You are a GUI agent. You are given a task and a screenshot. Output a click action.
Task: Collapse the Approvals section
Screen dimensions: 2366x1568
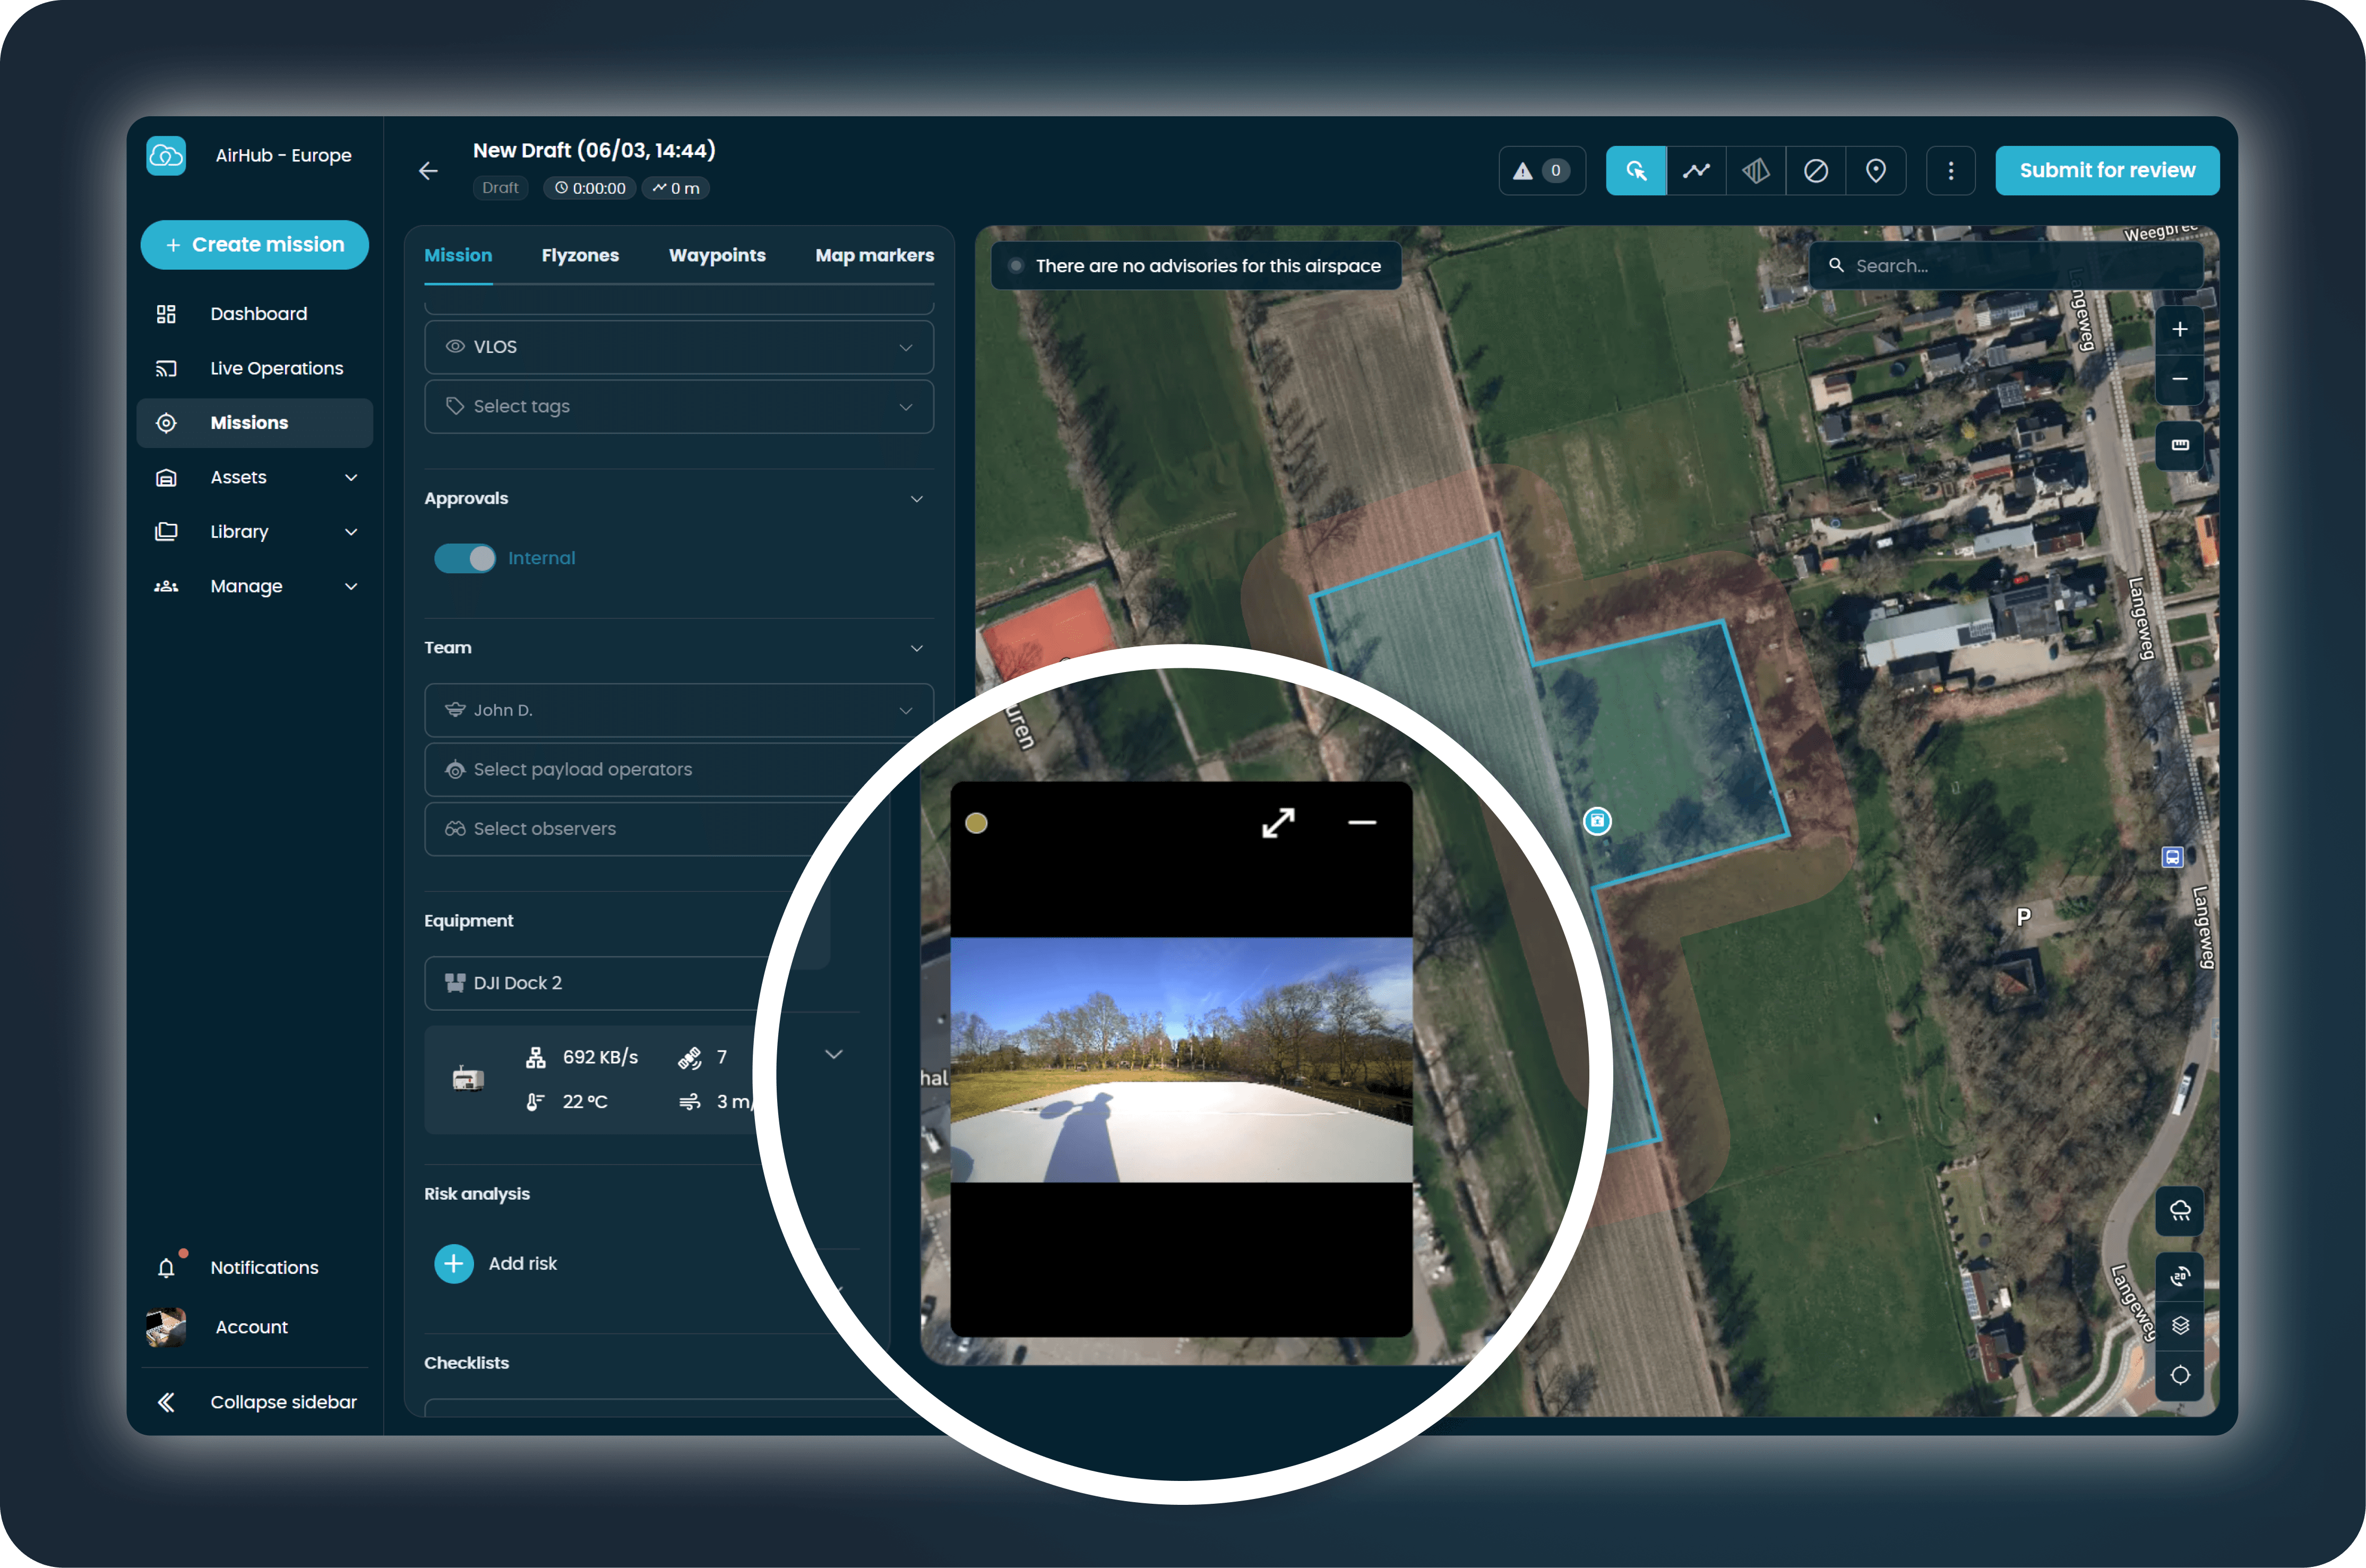(916, 499)
